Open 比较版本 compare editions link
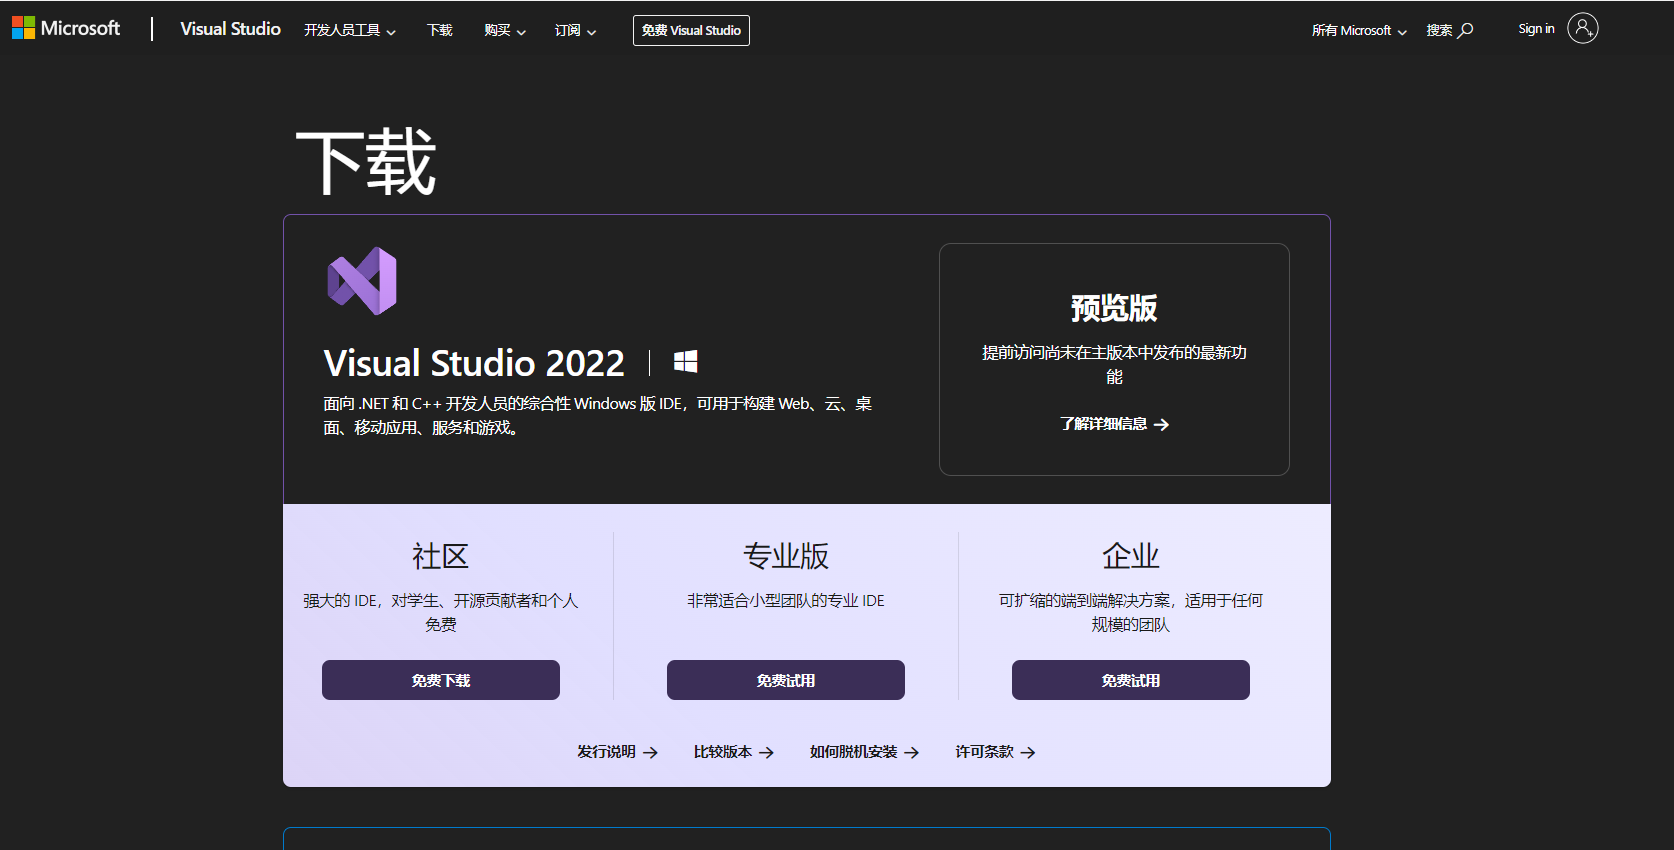1674x850 pixels. [x=733, y=752]
